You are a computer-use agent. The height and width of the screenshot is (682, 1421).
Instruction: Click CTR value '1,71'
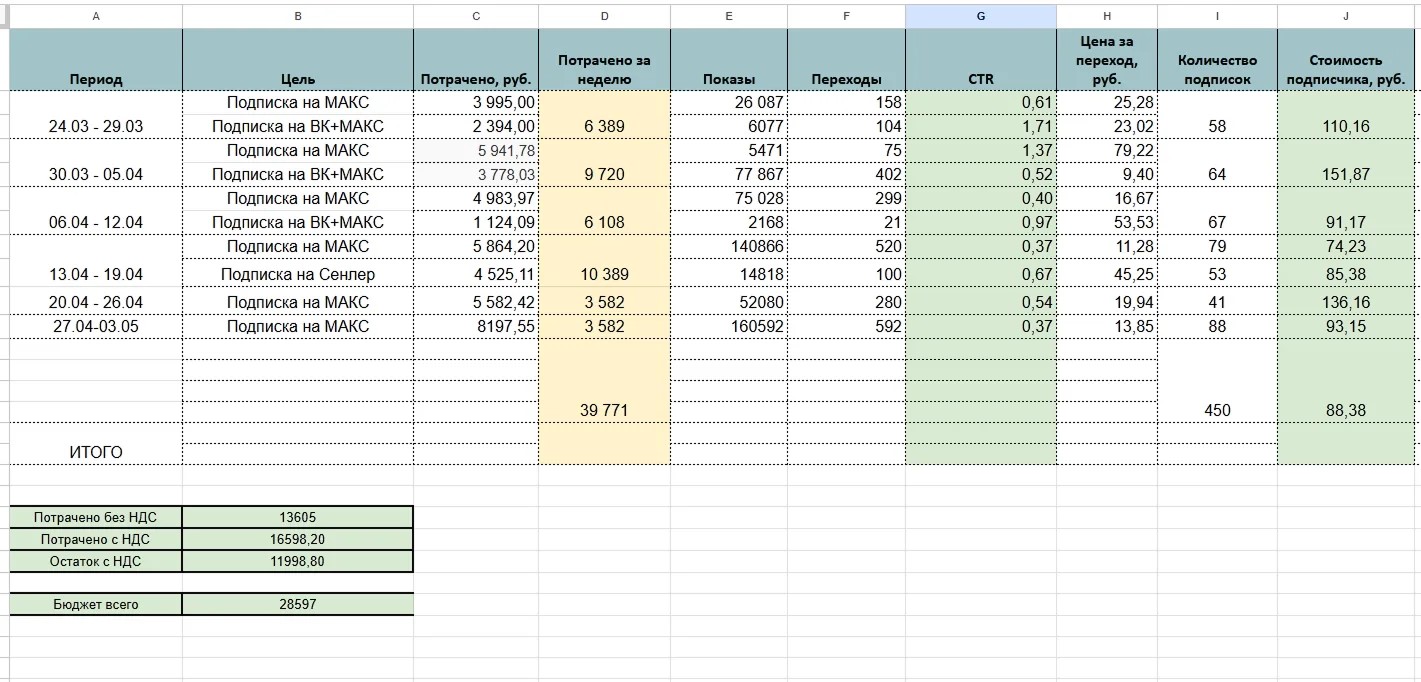(981, 126)
